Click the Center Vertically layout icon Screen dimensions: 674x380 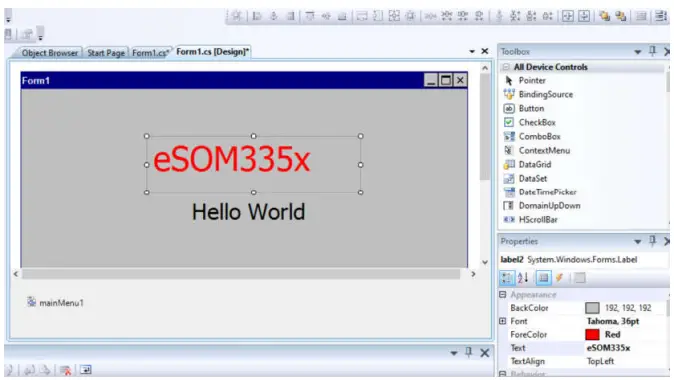click(584, 16)
